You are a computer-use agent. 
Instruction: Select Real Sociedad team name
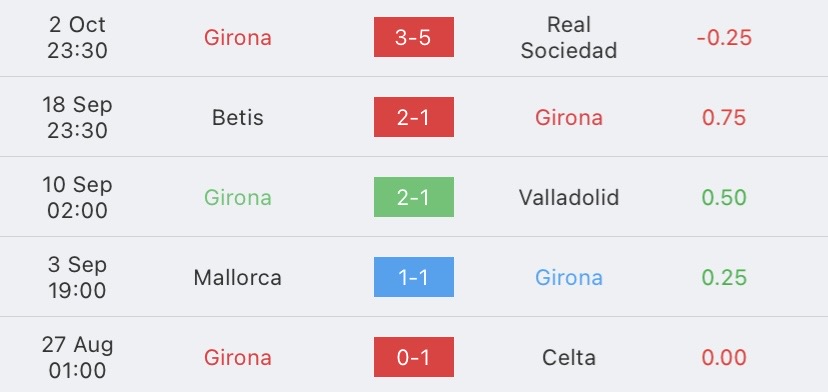click(x=569, y=38)
